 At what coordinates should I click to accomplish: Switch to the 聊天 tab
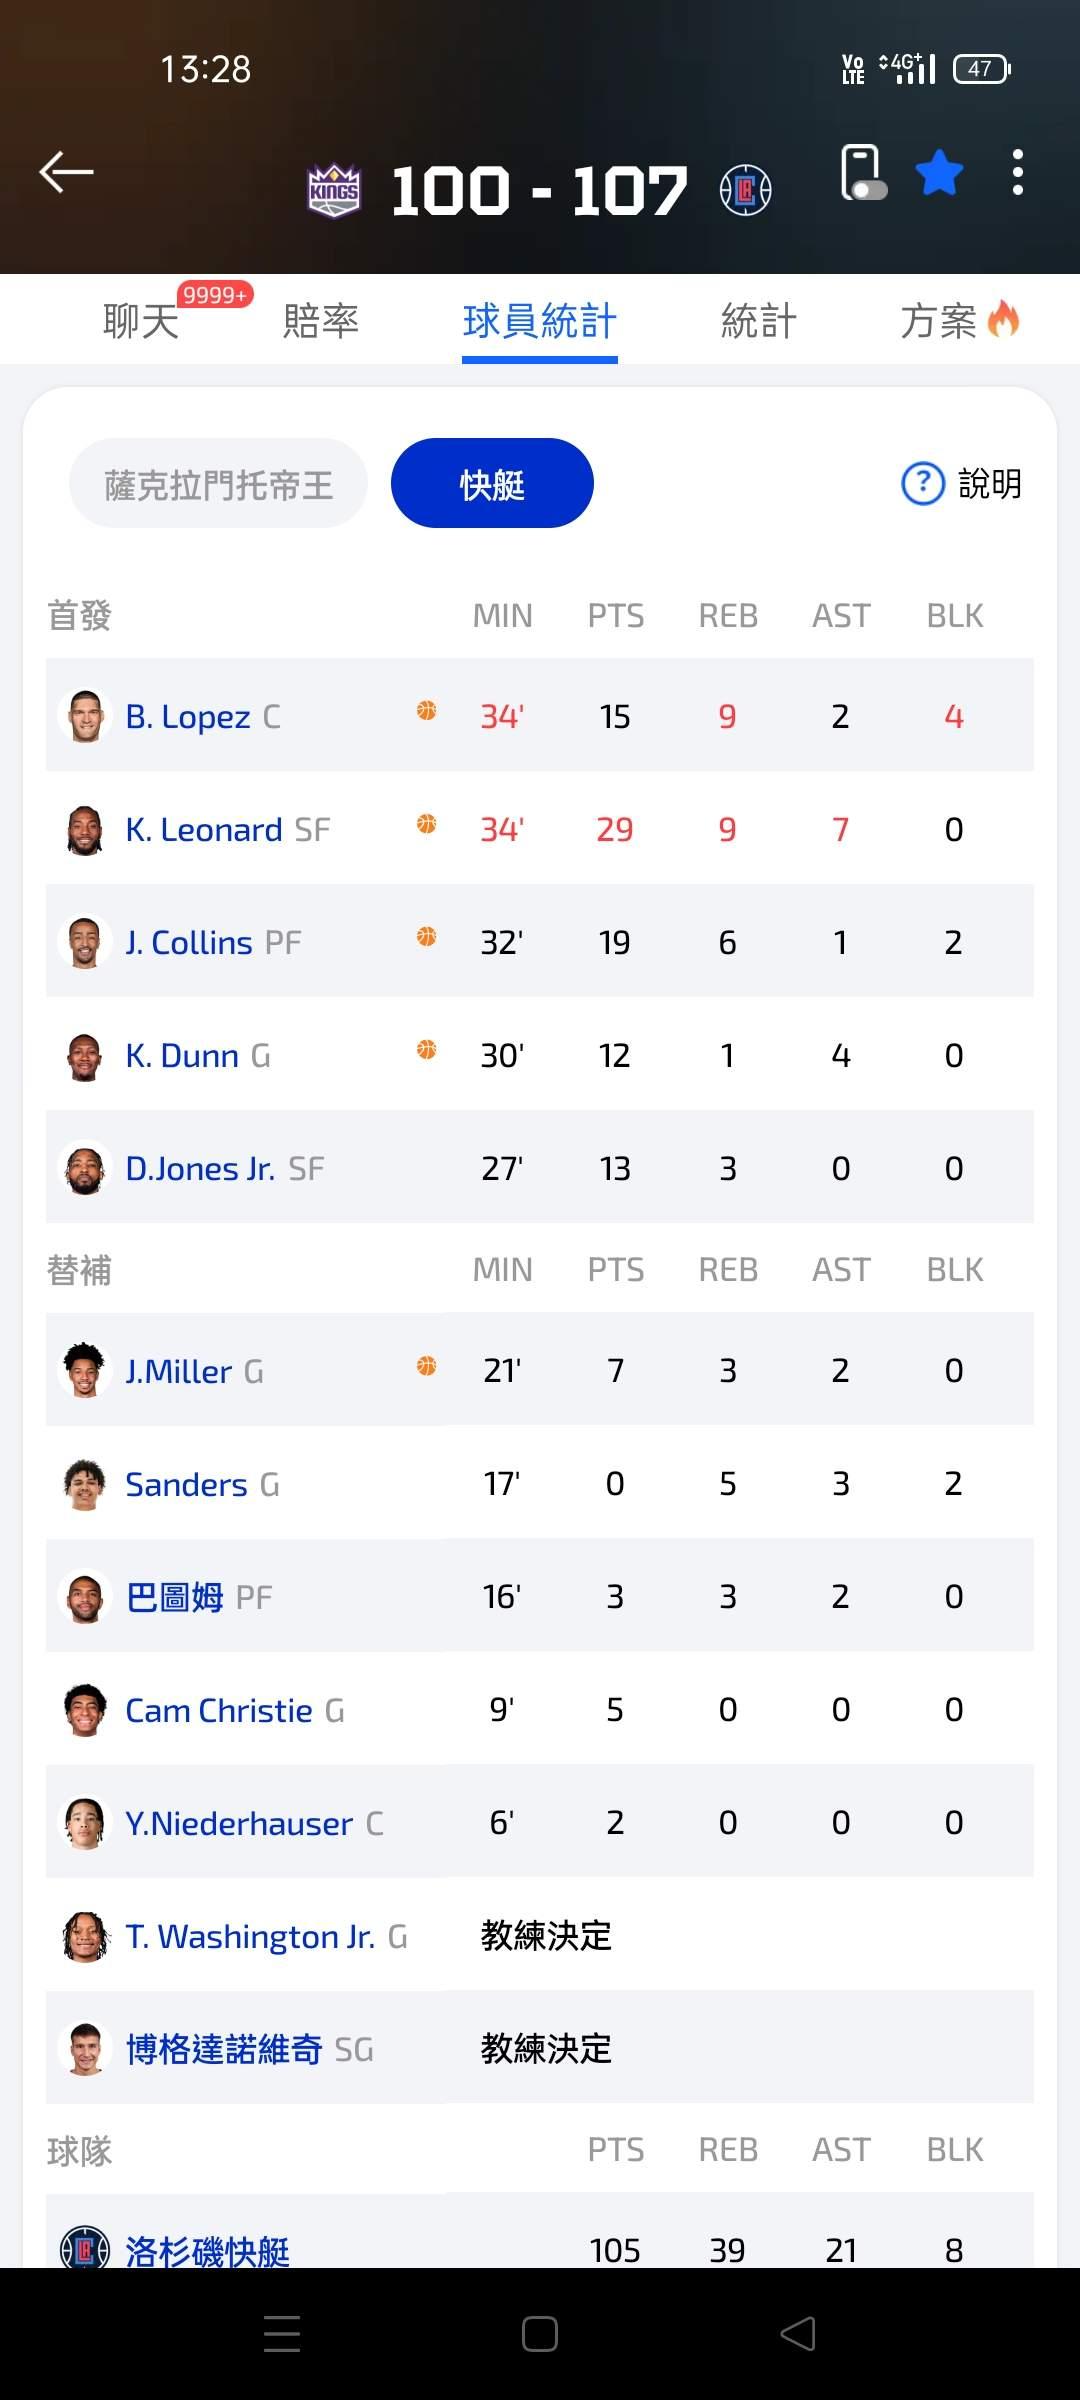click(x=141, y=321)
